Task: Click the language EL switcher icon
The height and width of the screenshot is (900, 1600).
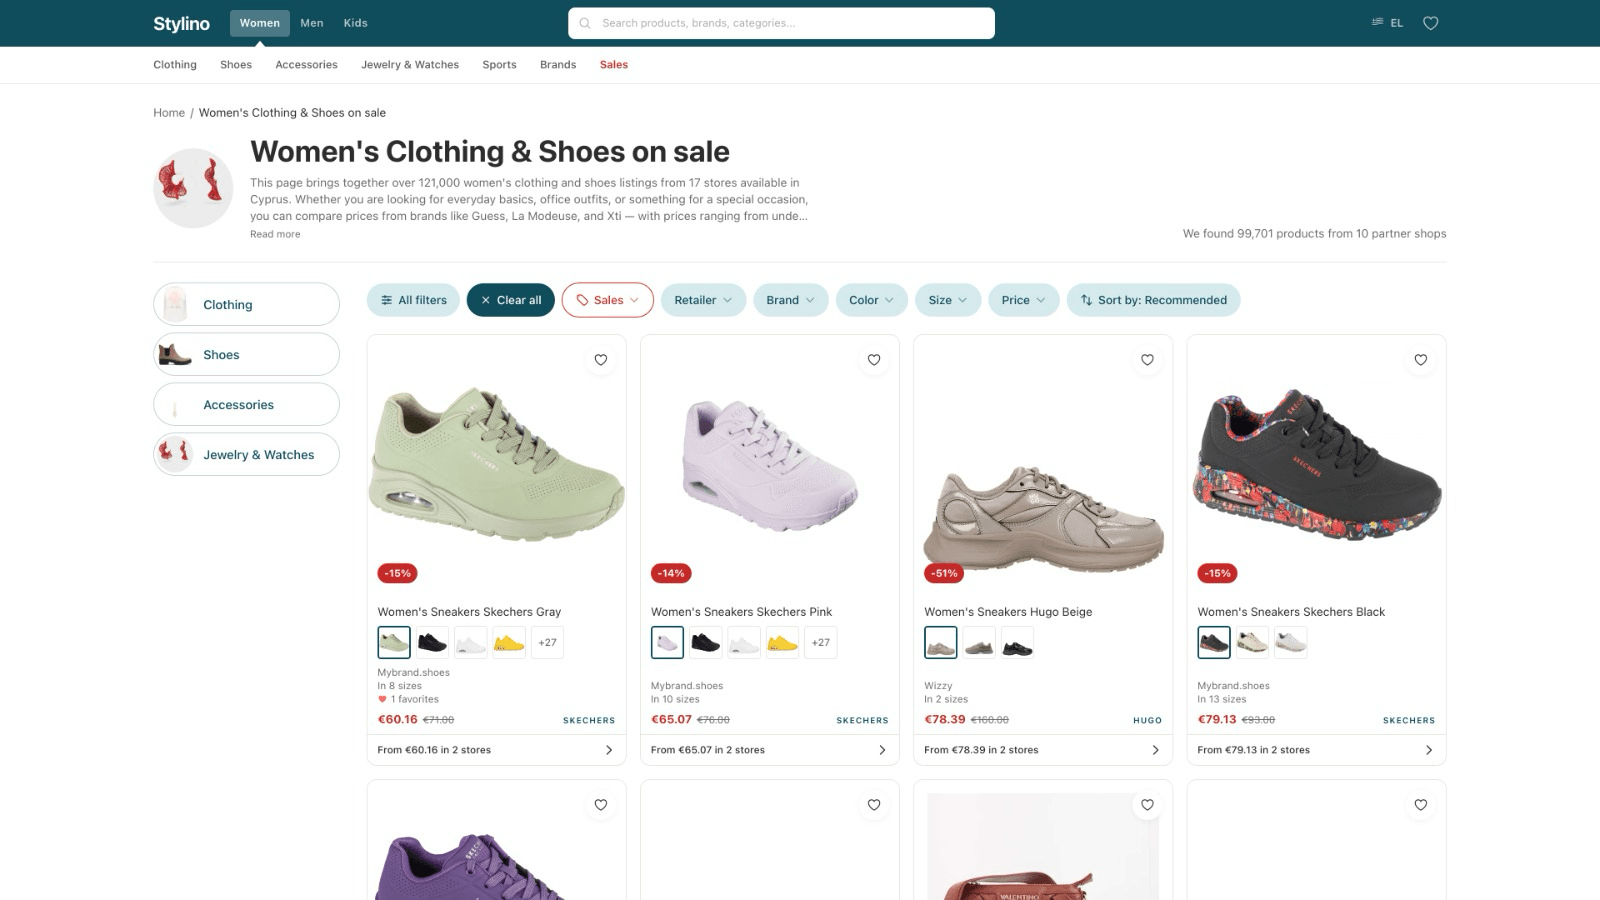Action: point(1387,23)
